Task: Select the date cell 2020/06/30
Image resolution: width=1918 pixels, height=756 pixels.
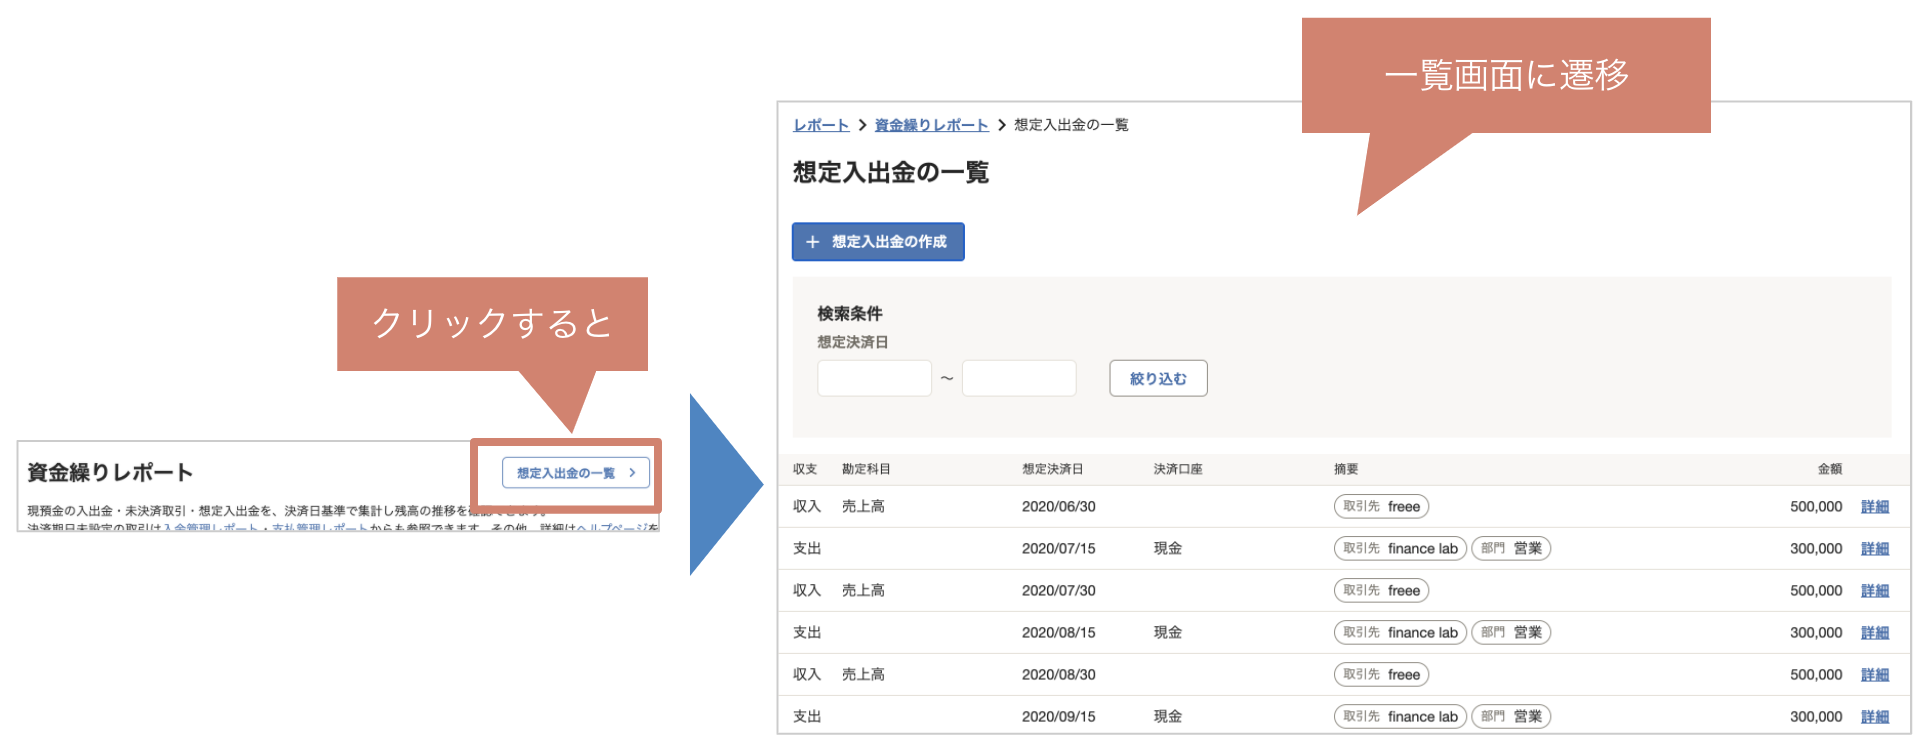Action: tap(1059, 507)
